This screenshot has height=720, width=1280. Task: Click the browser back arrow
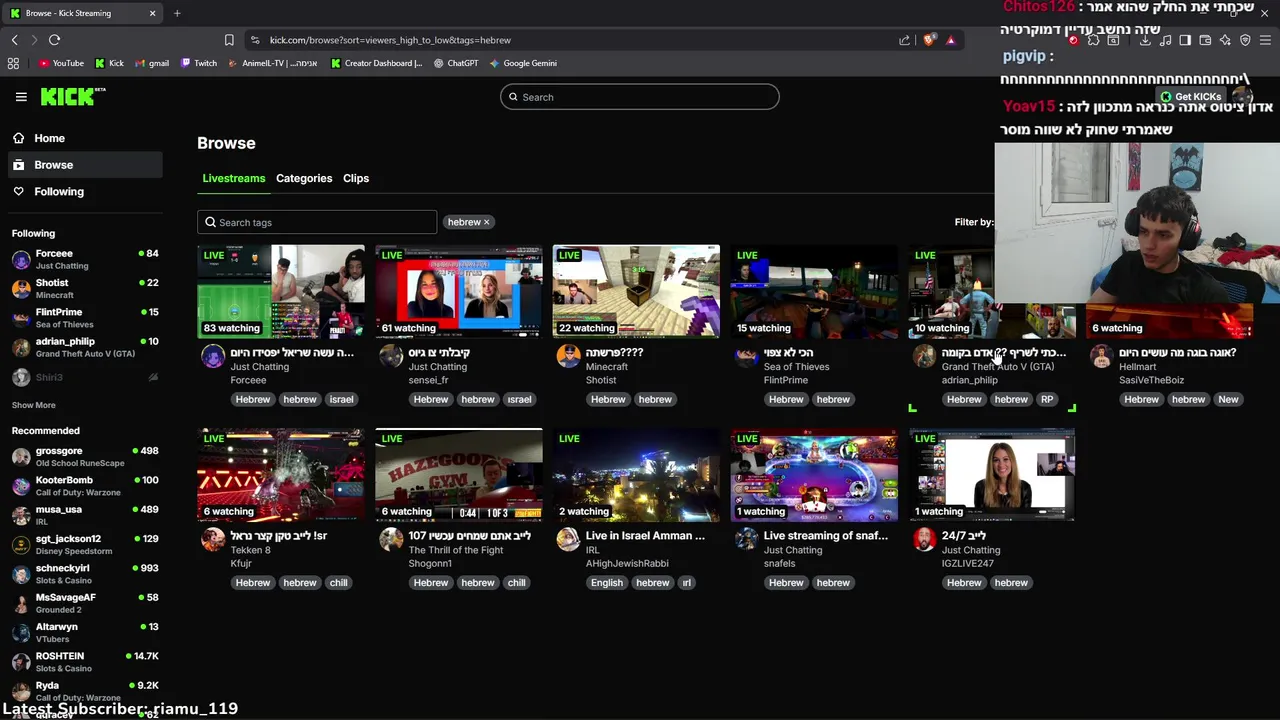pos(14,40)
